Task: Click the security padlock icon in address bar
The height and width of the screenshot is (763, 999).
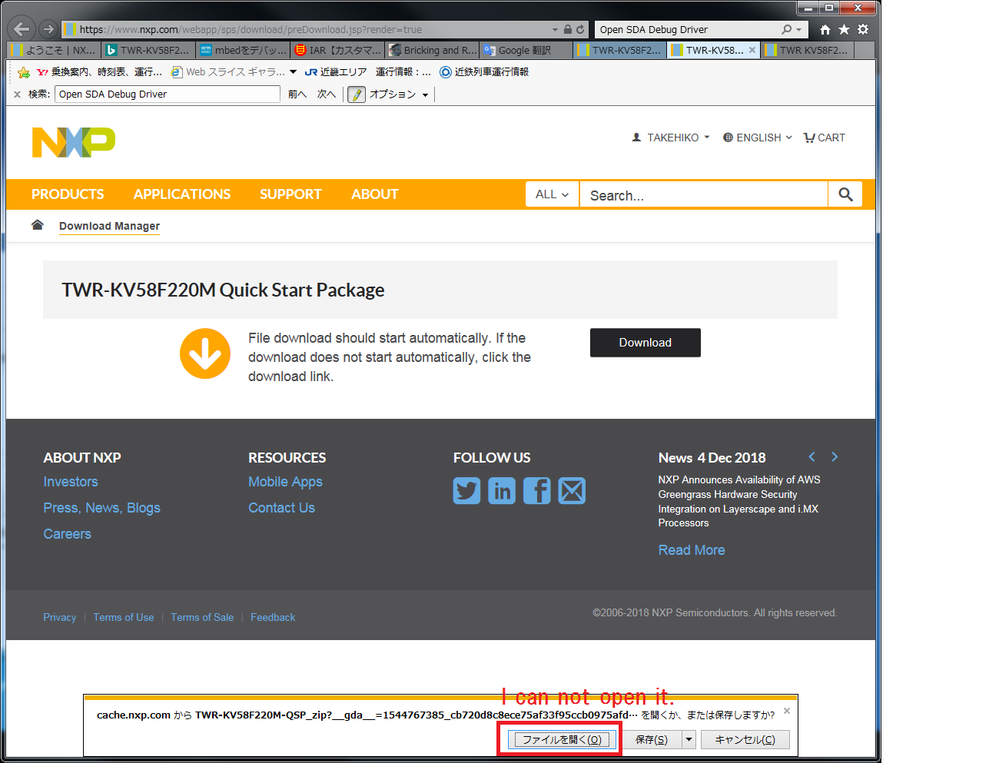Action: click(x=567, y=29)
